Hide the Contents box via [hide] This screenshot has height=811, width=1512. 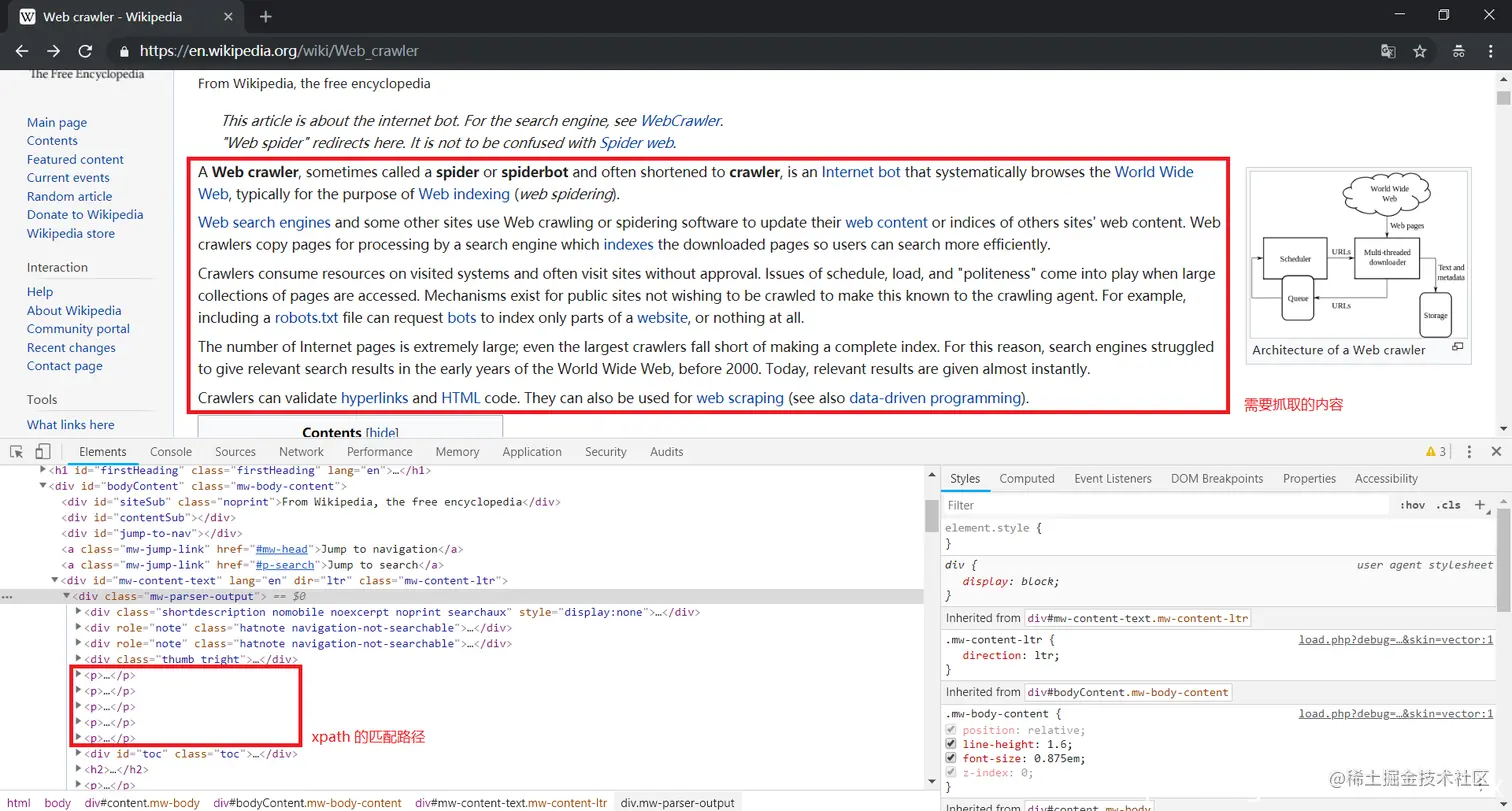pos(382,432)
